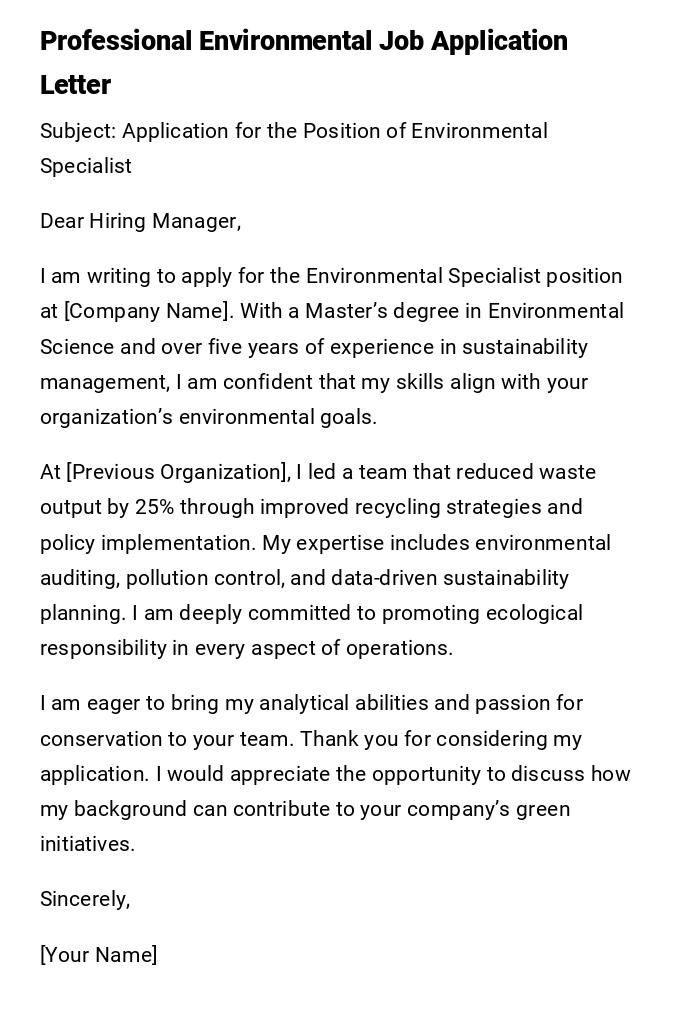
Task: Click the 'Sincerely,' closing line
Action: pyautogui.click(x=85, y=899)
